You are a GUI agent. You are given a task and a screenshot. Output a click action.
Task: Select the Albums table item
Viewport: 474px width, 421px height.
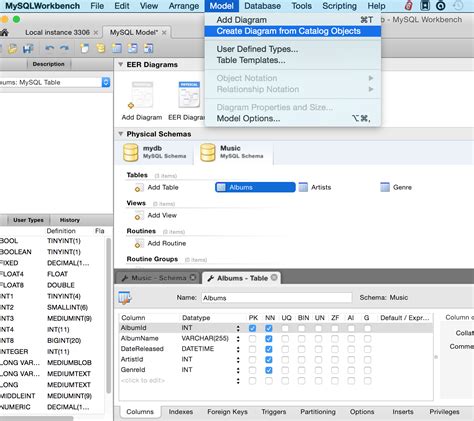tap(255, 187)
